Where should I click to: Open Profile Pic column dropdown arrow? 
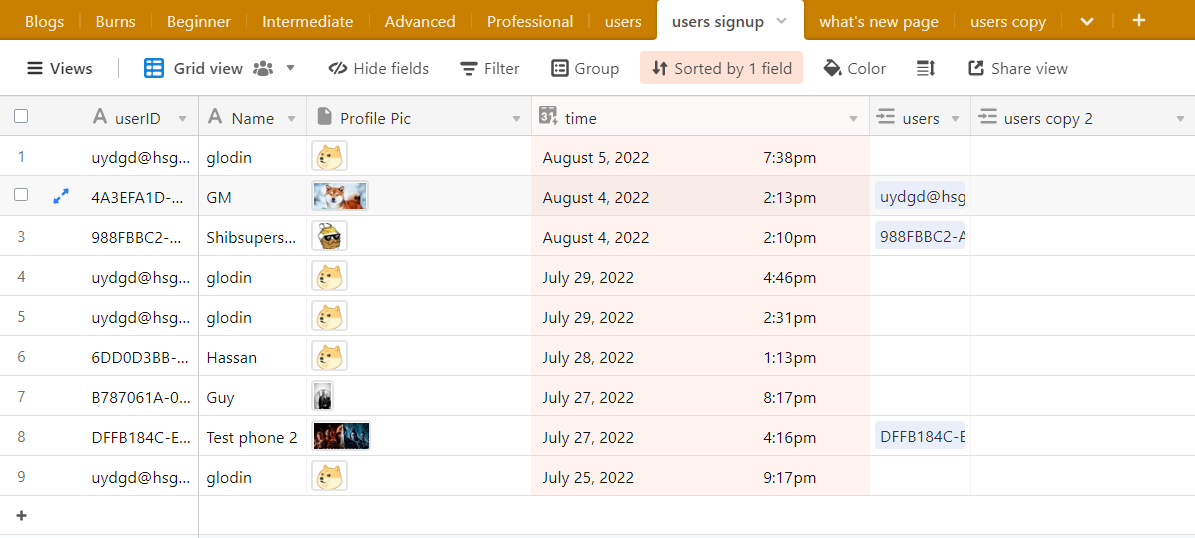pos(517,119)
